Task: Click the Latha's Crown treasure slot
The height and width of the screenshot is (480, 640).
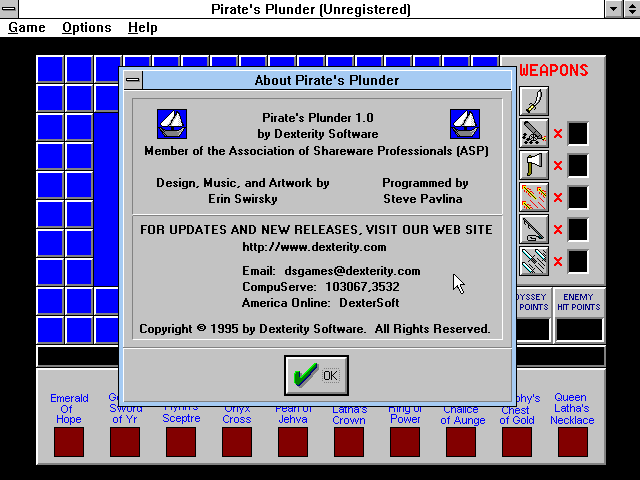Action: click(x=349, y=442)
